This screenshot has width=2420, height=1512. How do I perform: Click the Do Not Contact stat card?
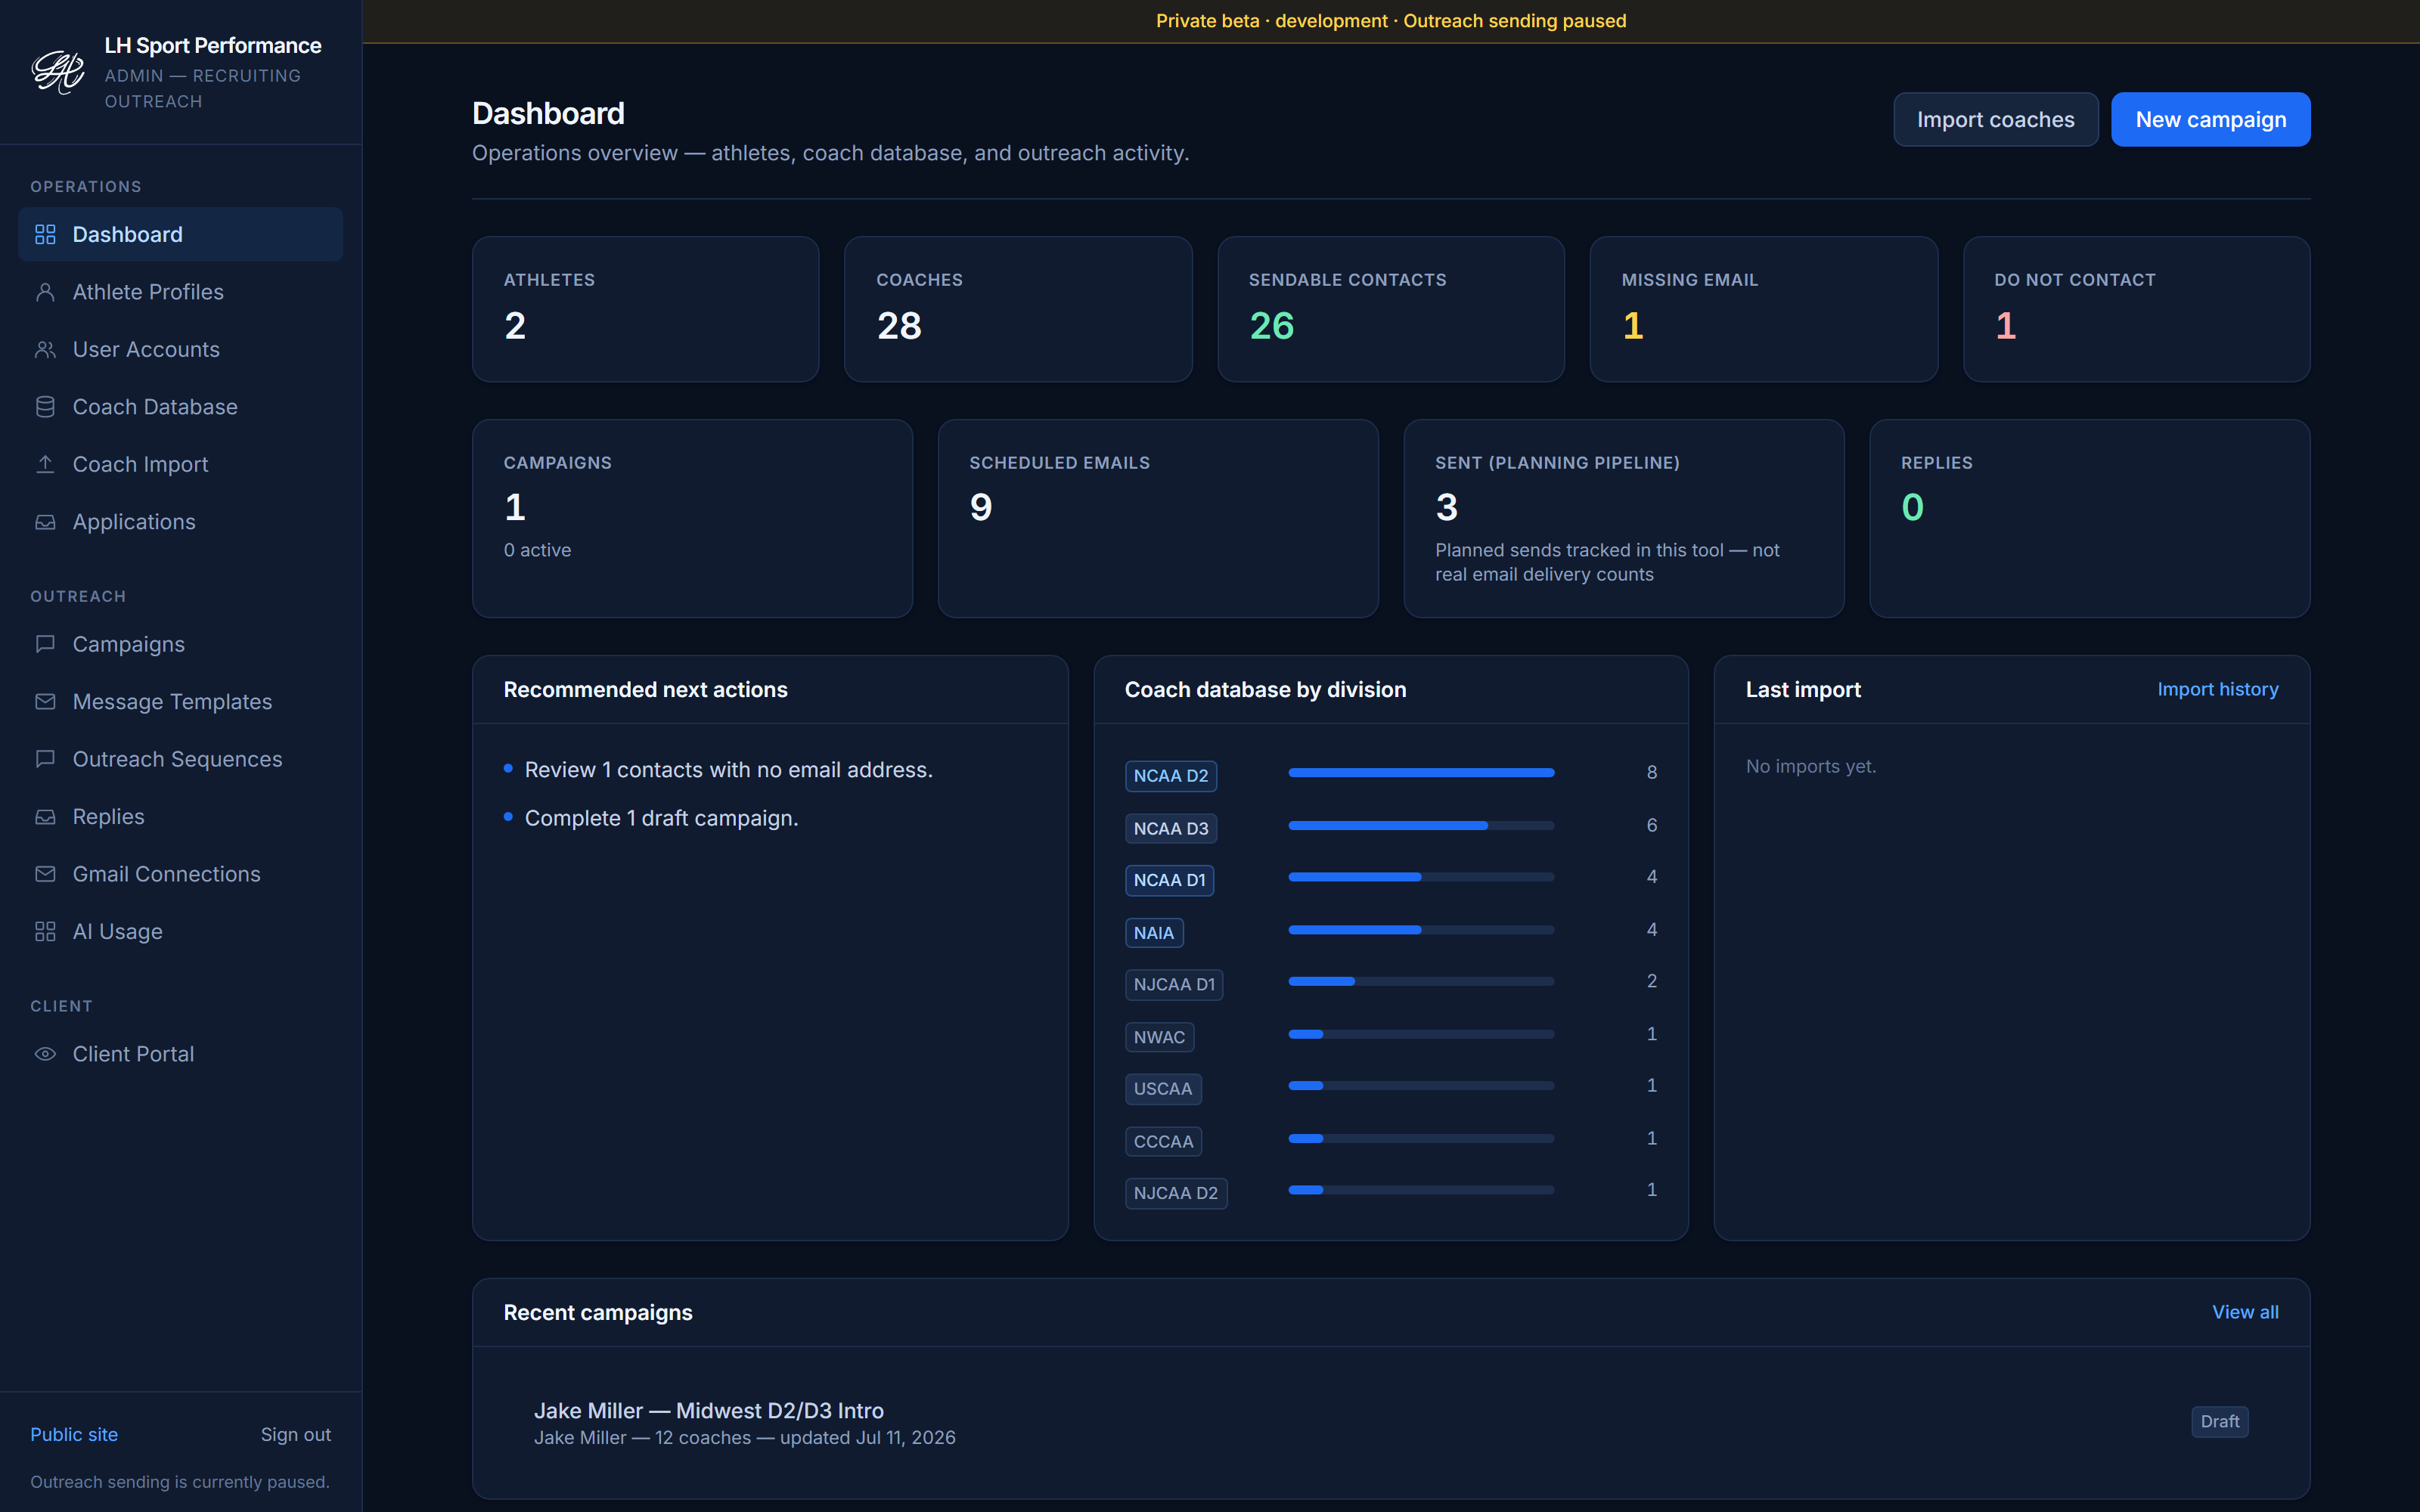2136,309
